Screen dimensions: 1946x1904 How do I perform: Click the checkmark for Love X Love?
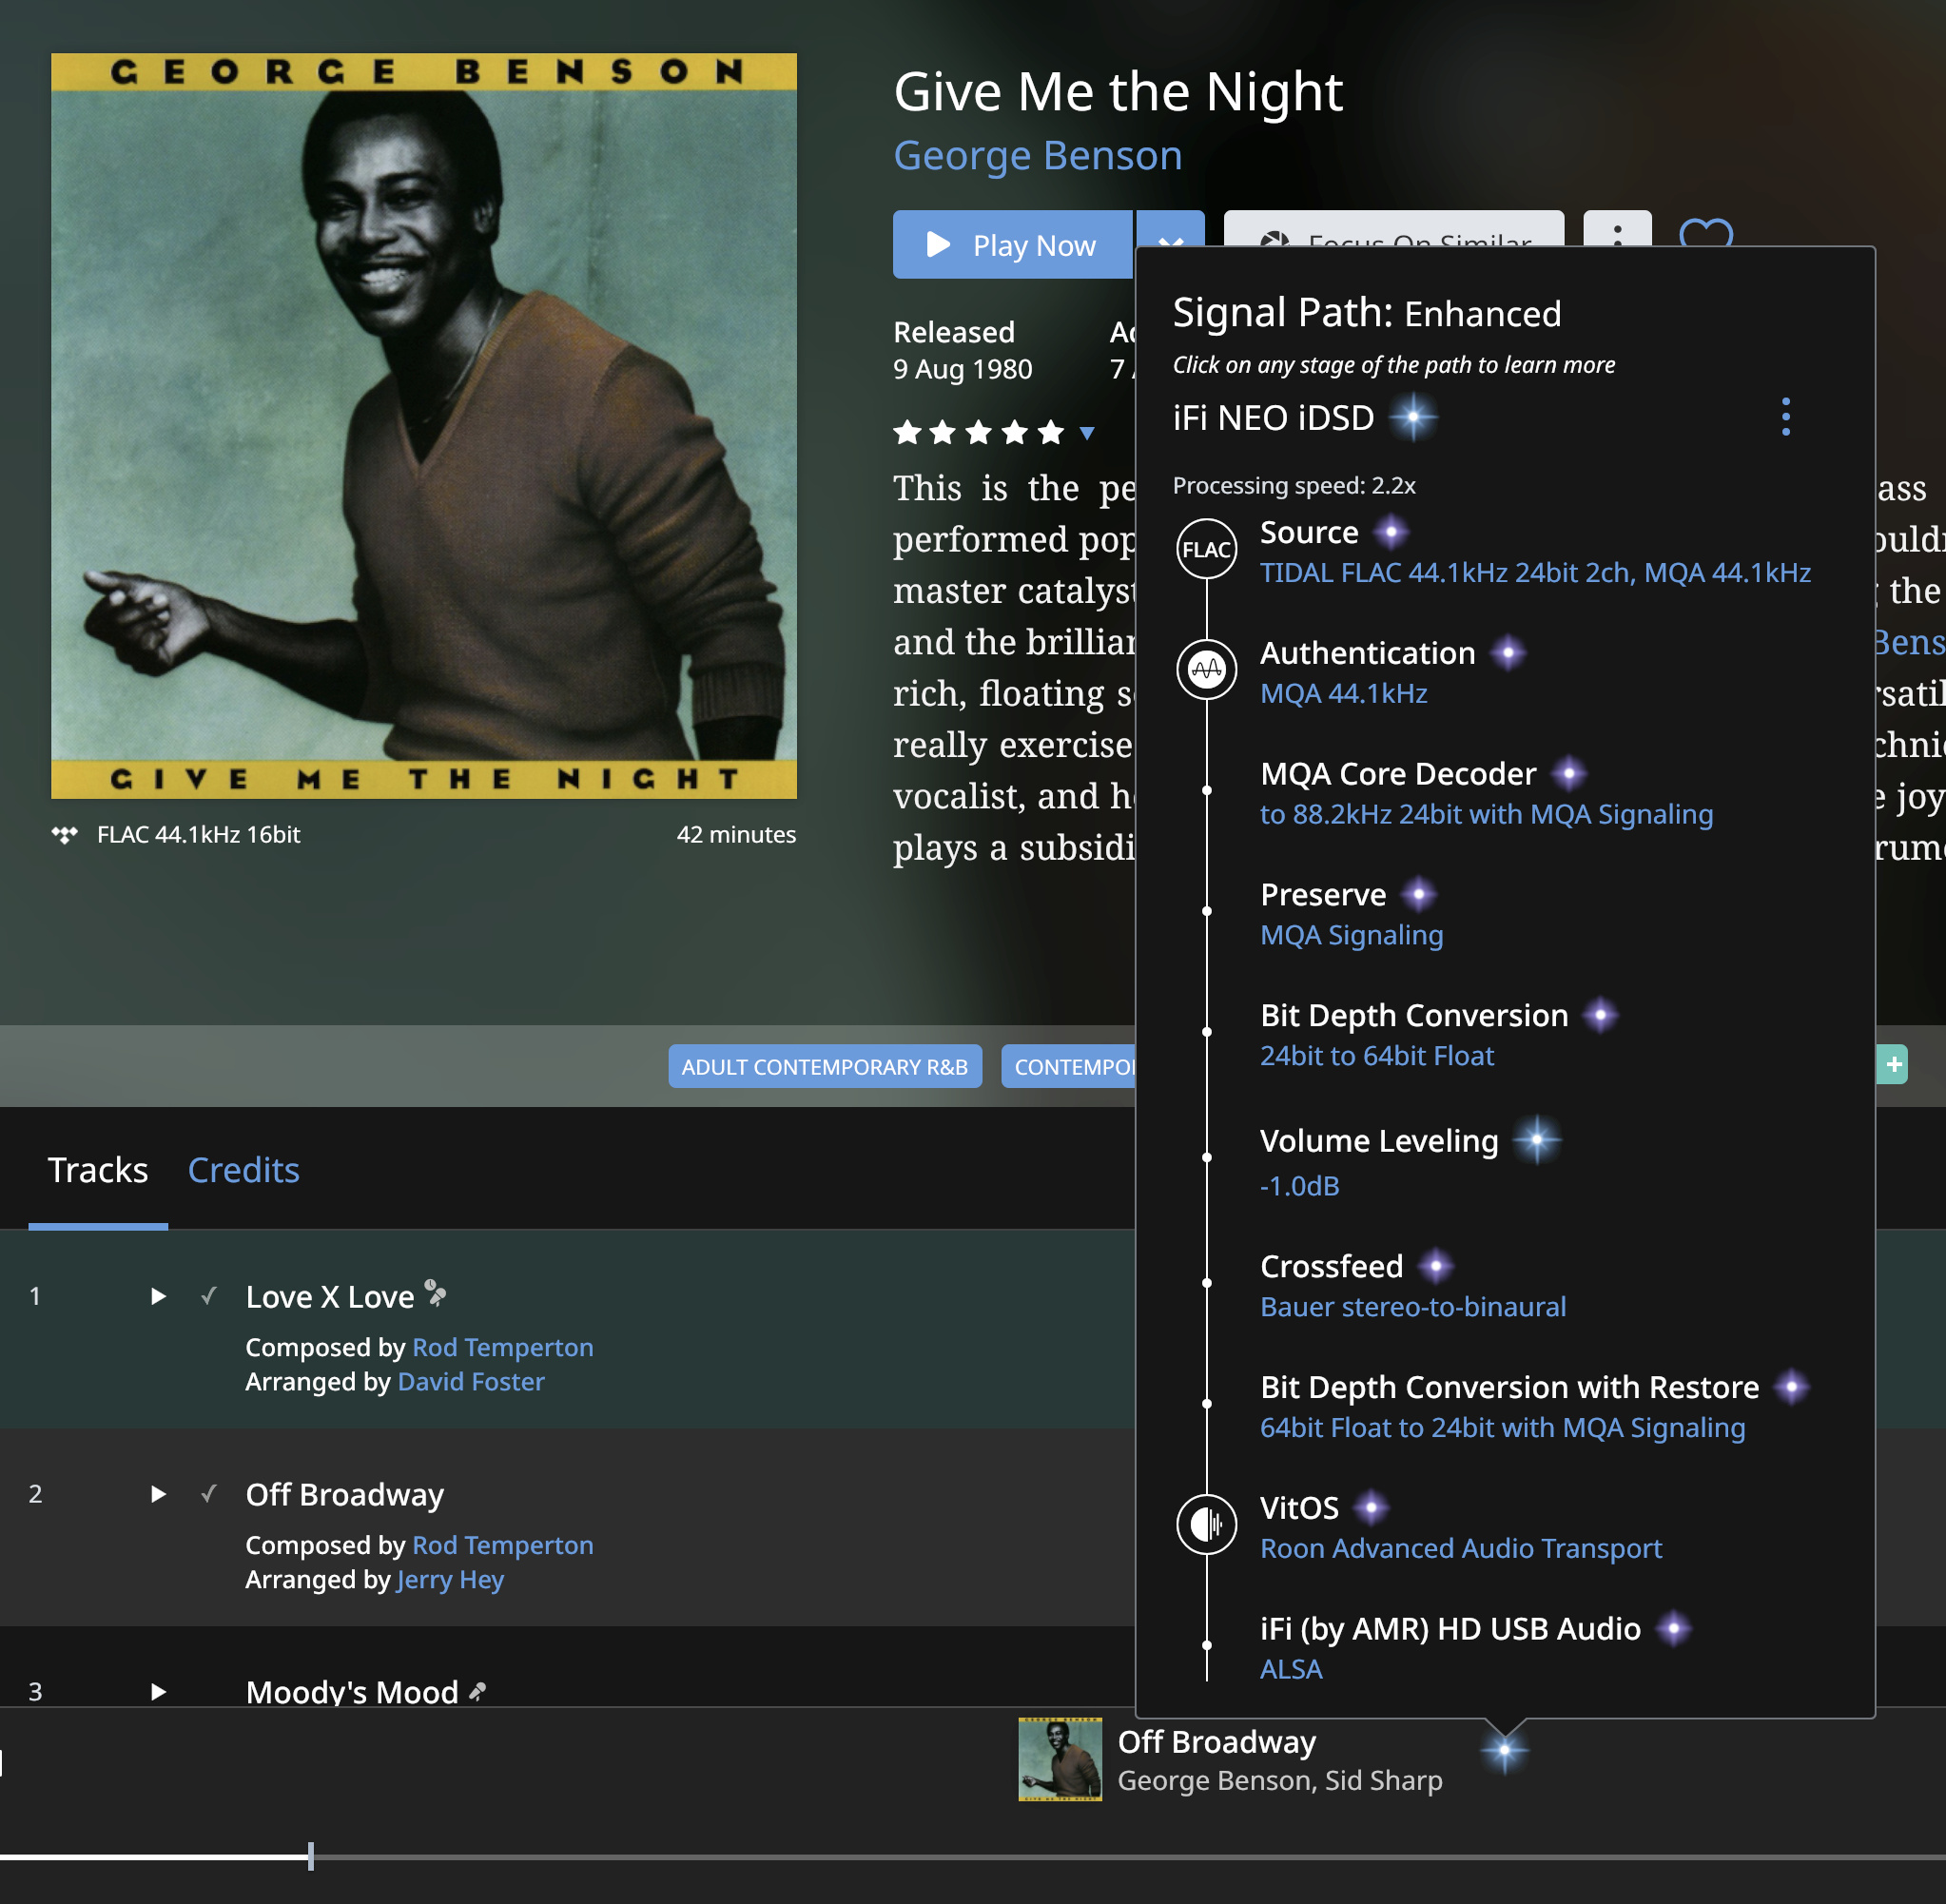208,1297
